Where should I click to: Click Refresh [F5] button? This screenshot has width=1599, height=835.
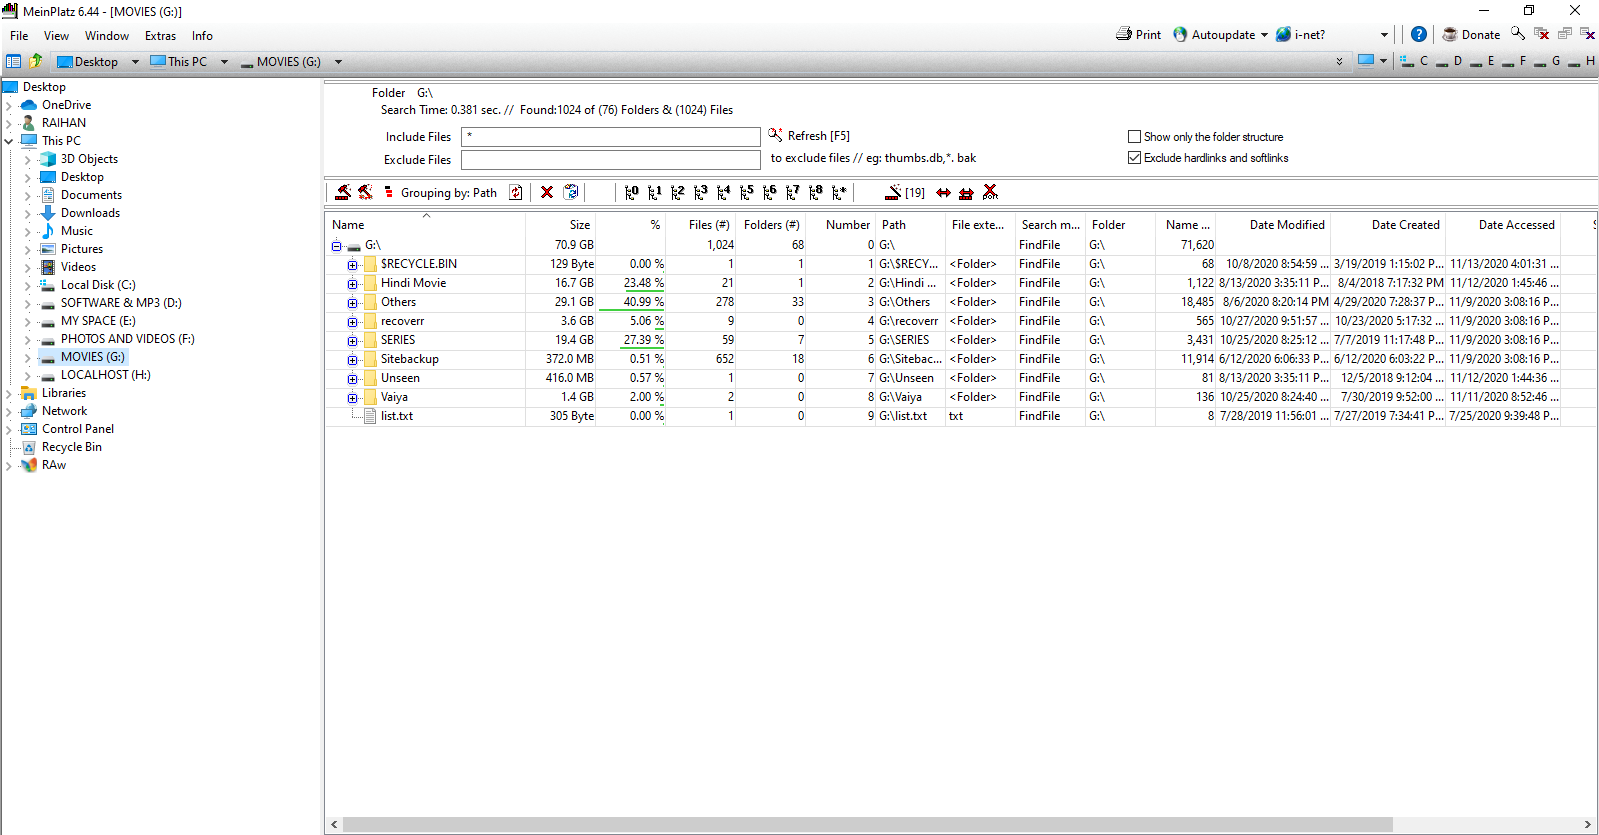click(x=809, y=136)
